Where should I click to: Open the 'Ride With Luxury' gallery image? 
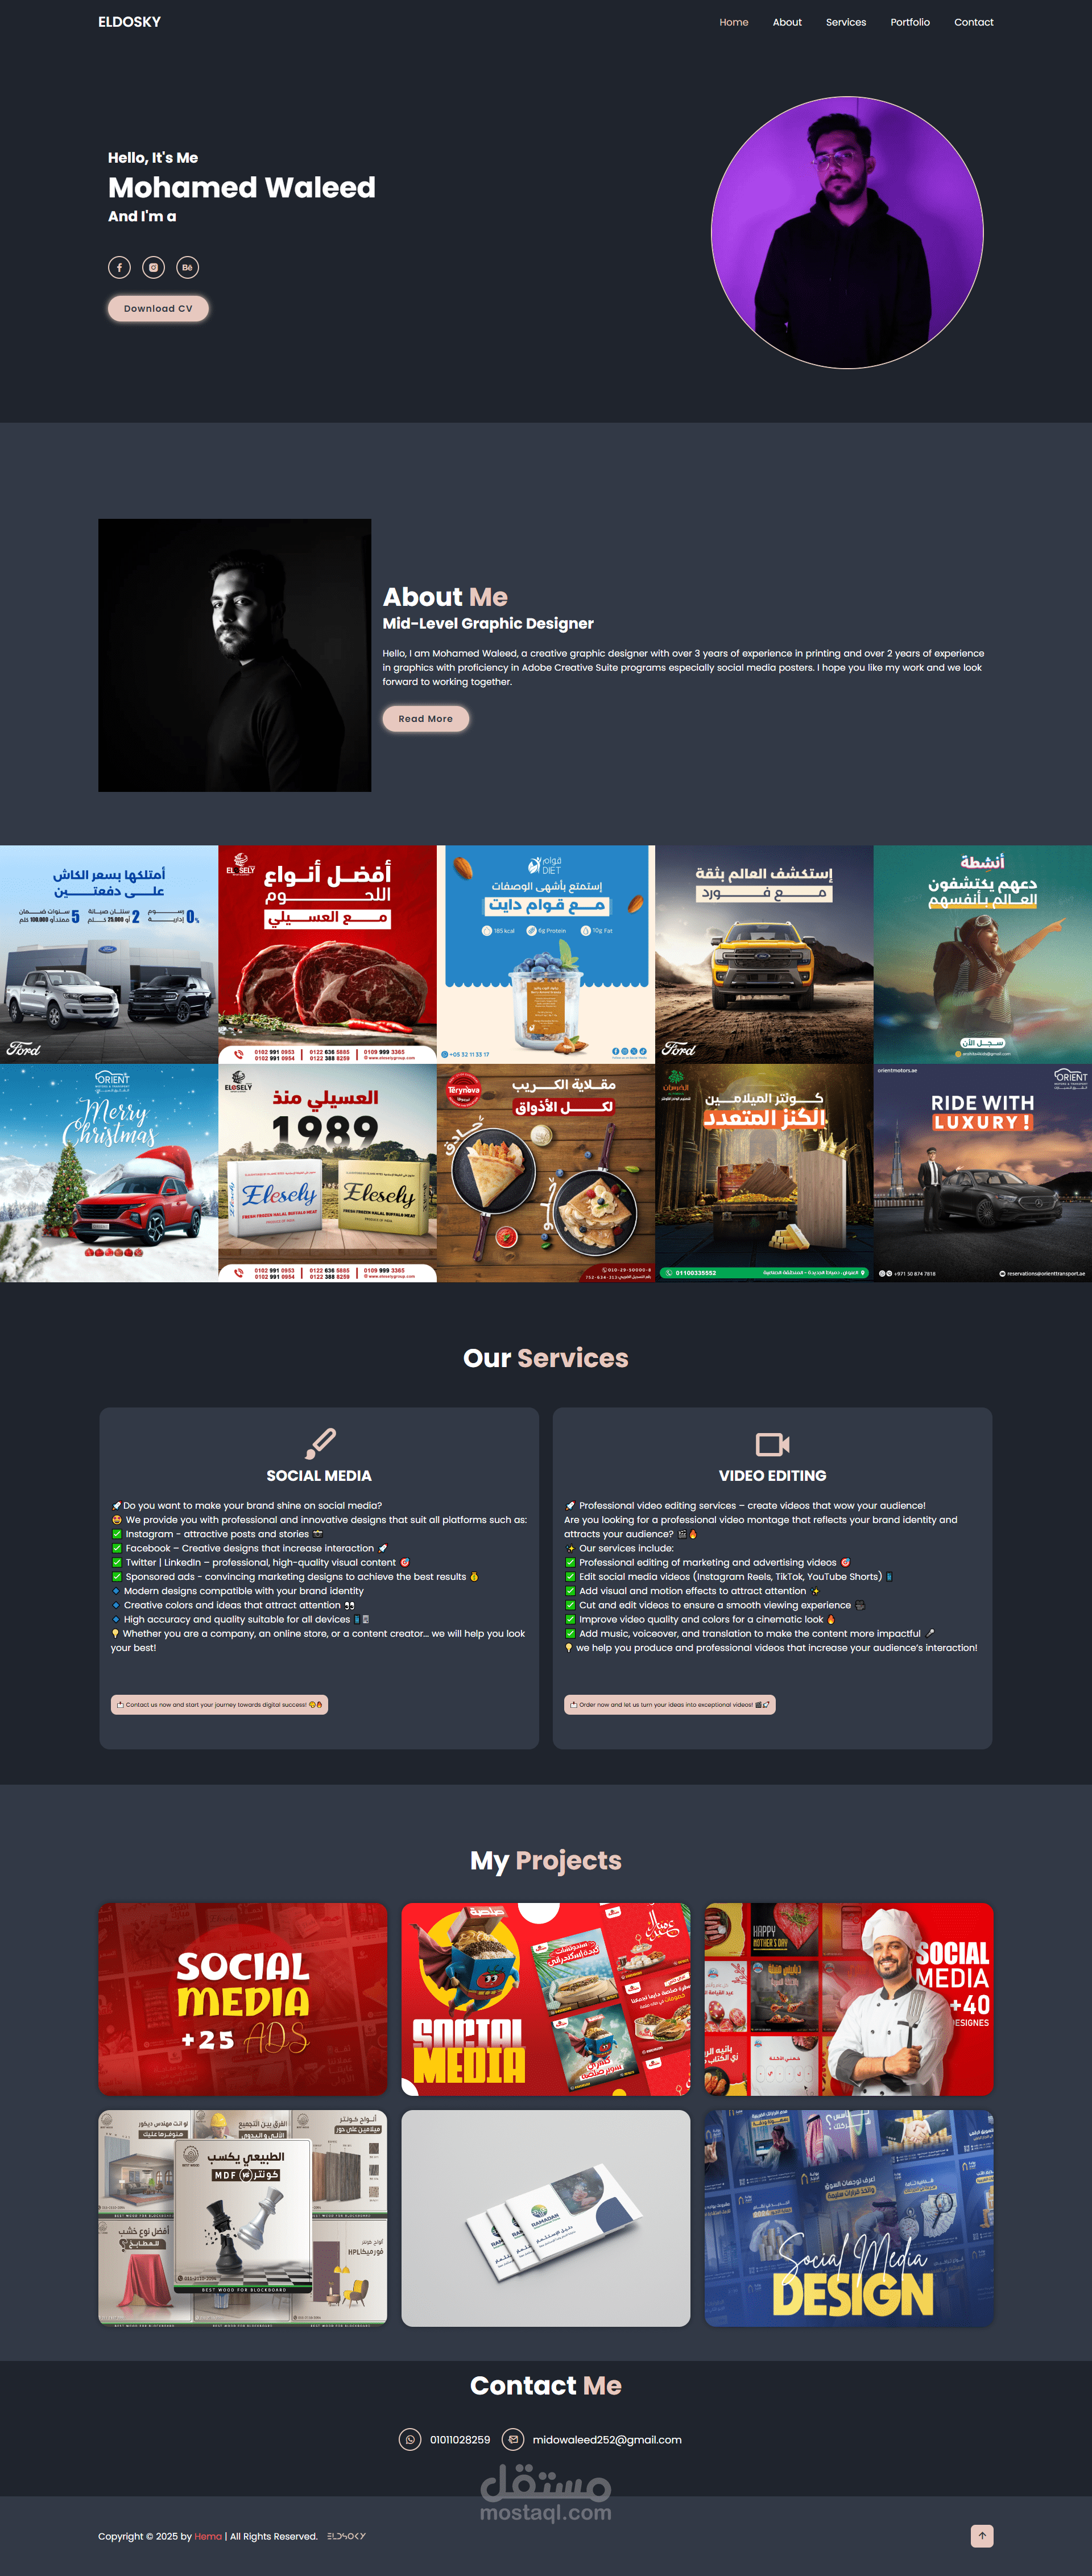click(x=982, y=1172)
